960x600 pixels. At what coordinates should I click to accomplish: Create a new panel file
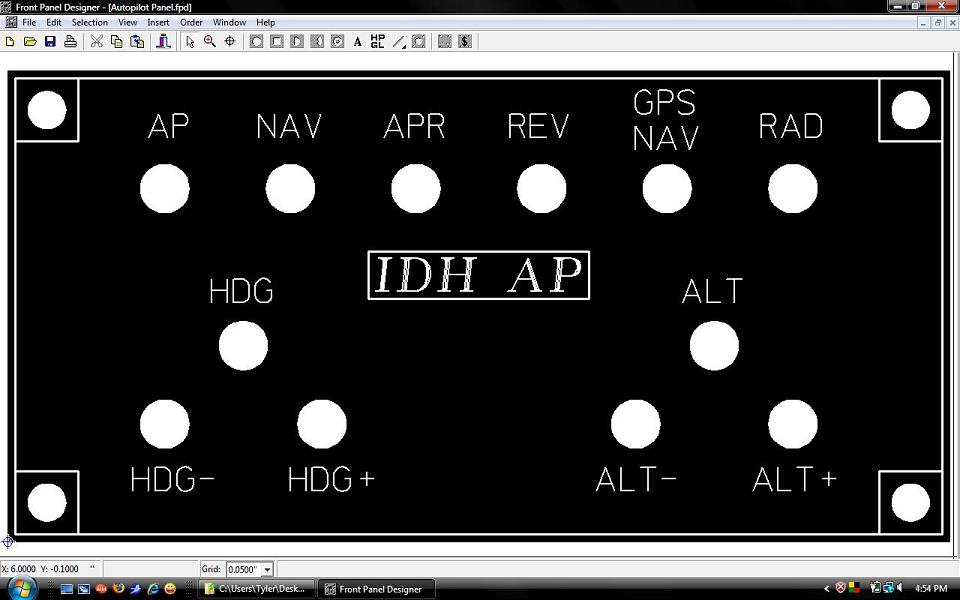click(x=10, y=42)
